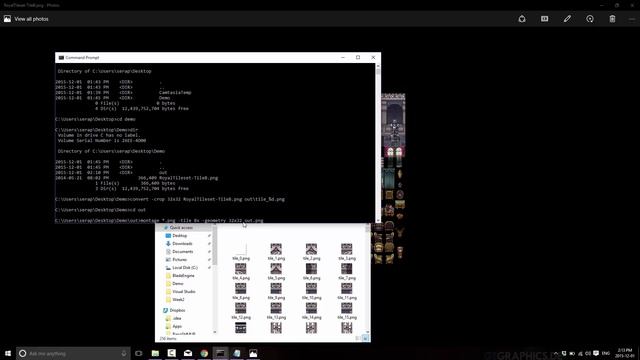Open the Demo folder in sidebar
The height and width of the screenshot is (360, 640).
178,284
